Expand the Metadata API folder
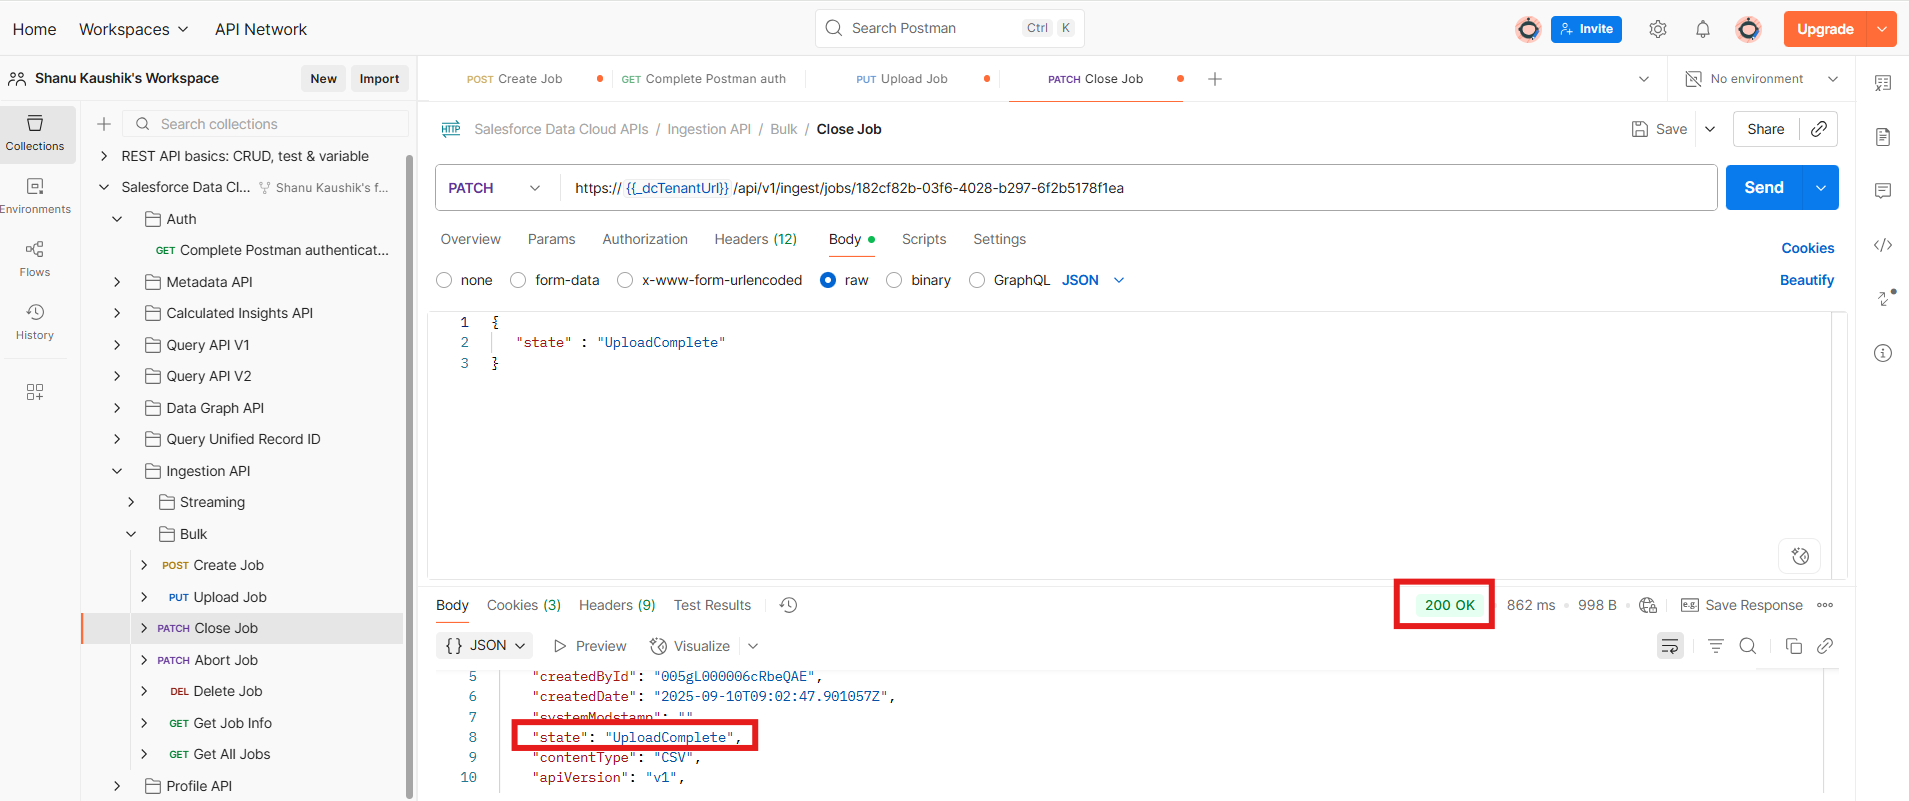The height and width of the screenshot is (801, 1909). (x=117, y=282)
